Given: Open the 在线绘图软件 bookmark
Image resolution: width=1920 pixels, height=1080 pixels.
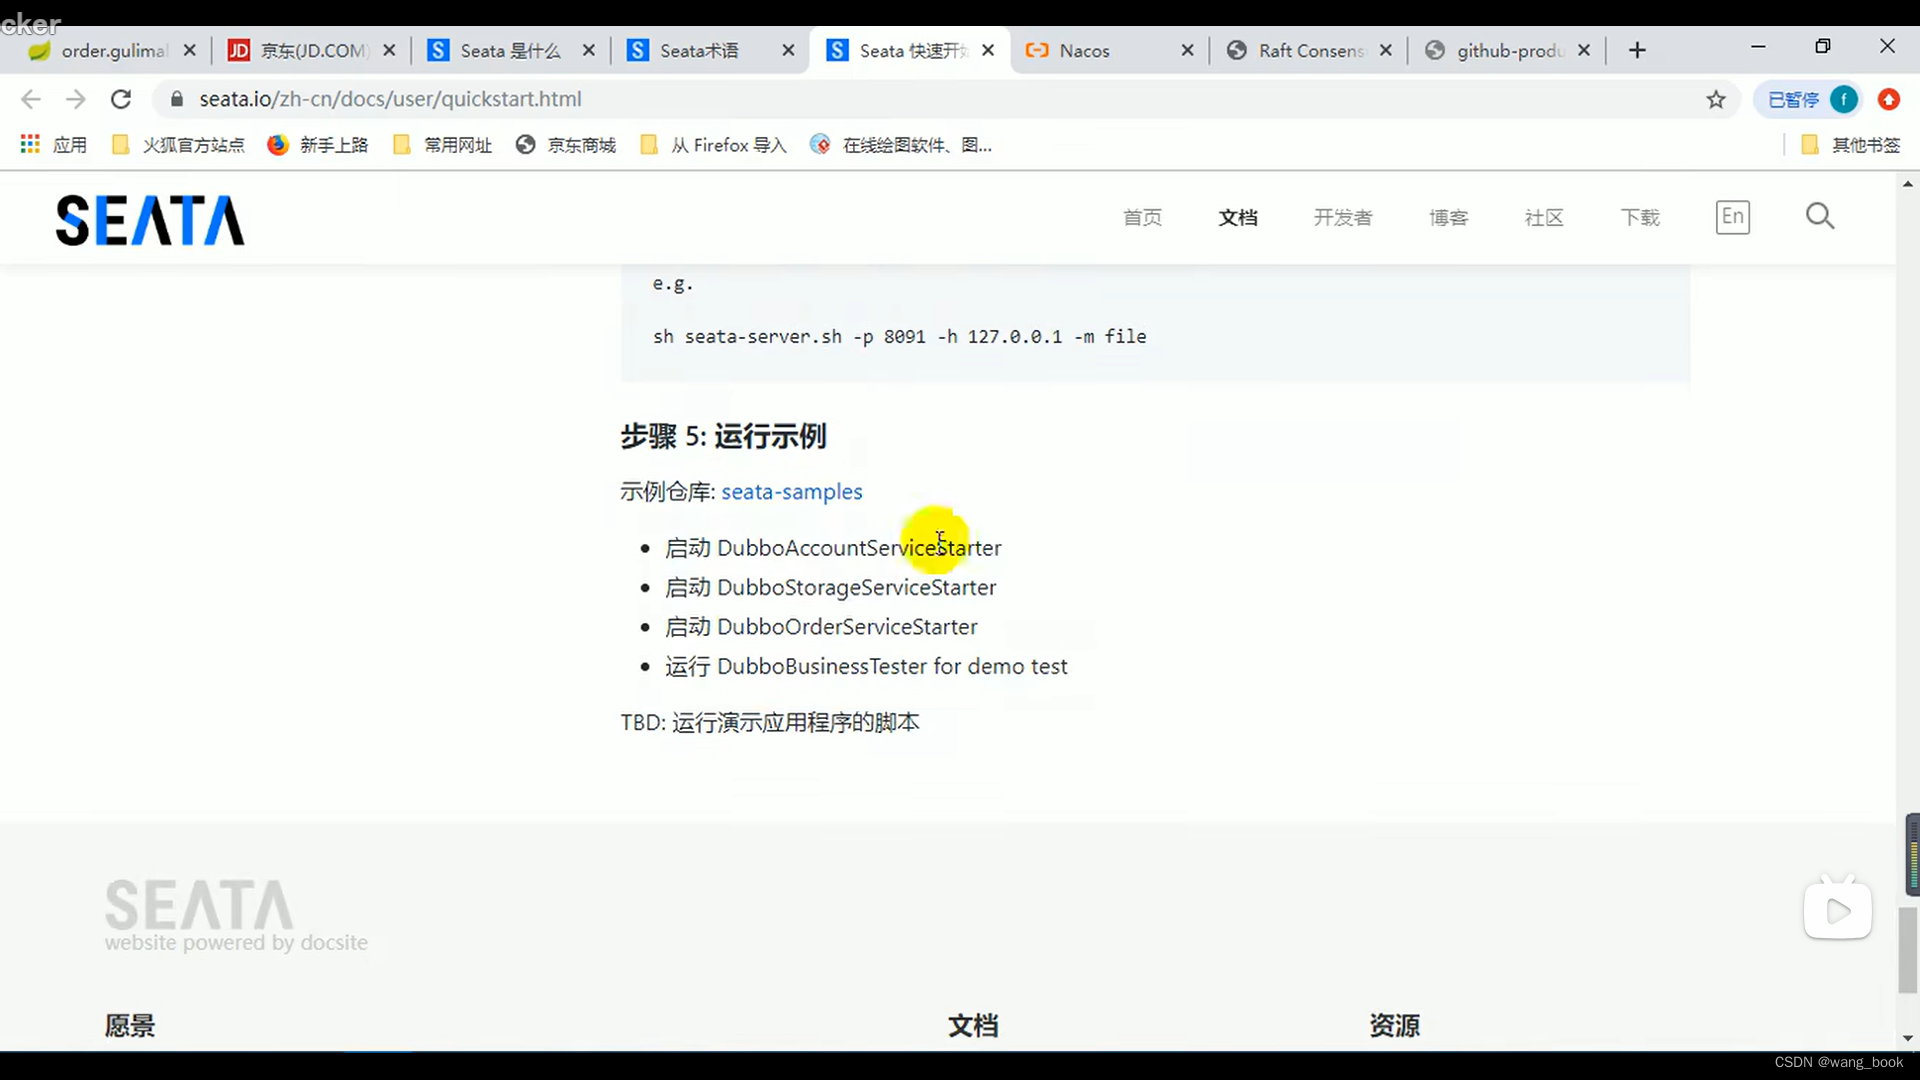Looking at the screenshot, I should (902, 145).
